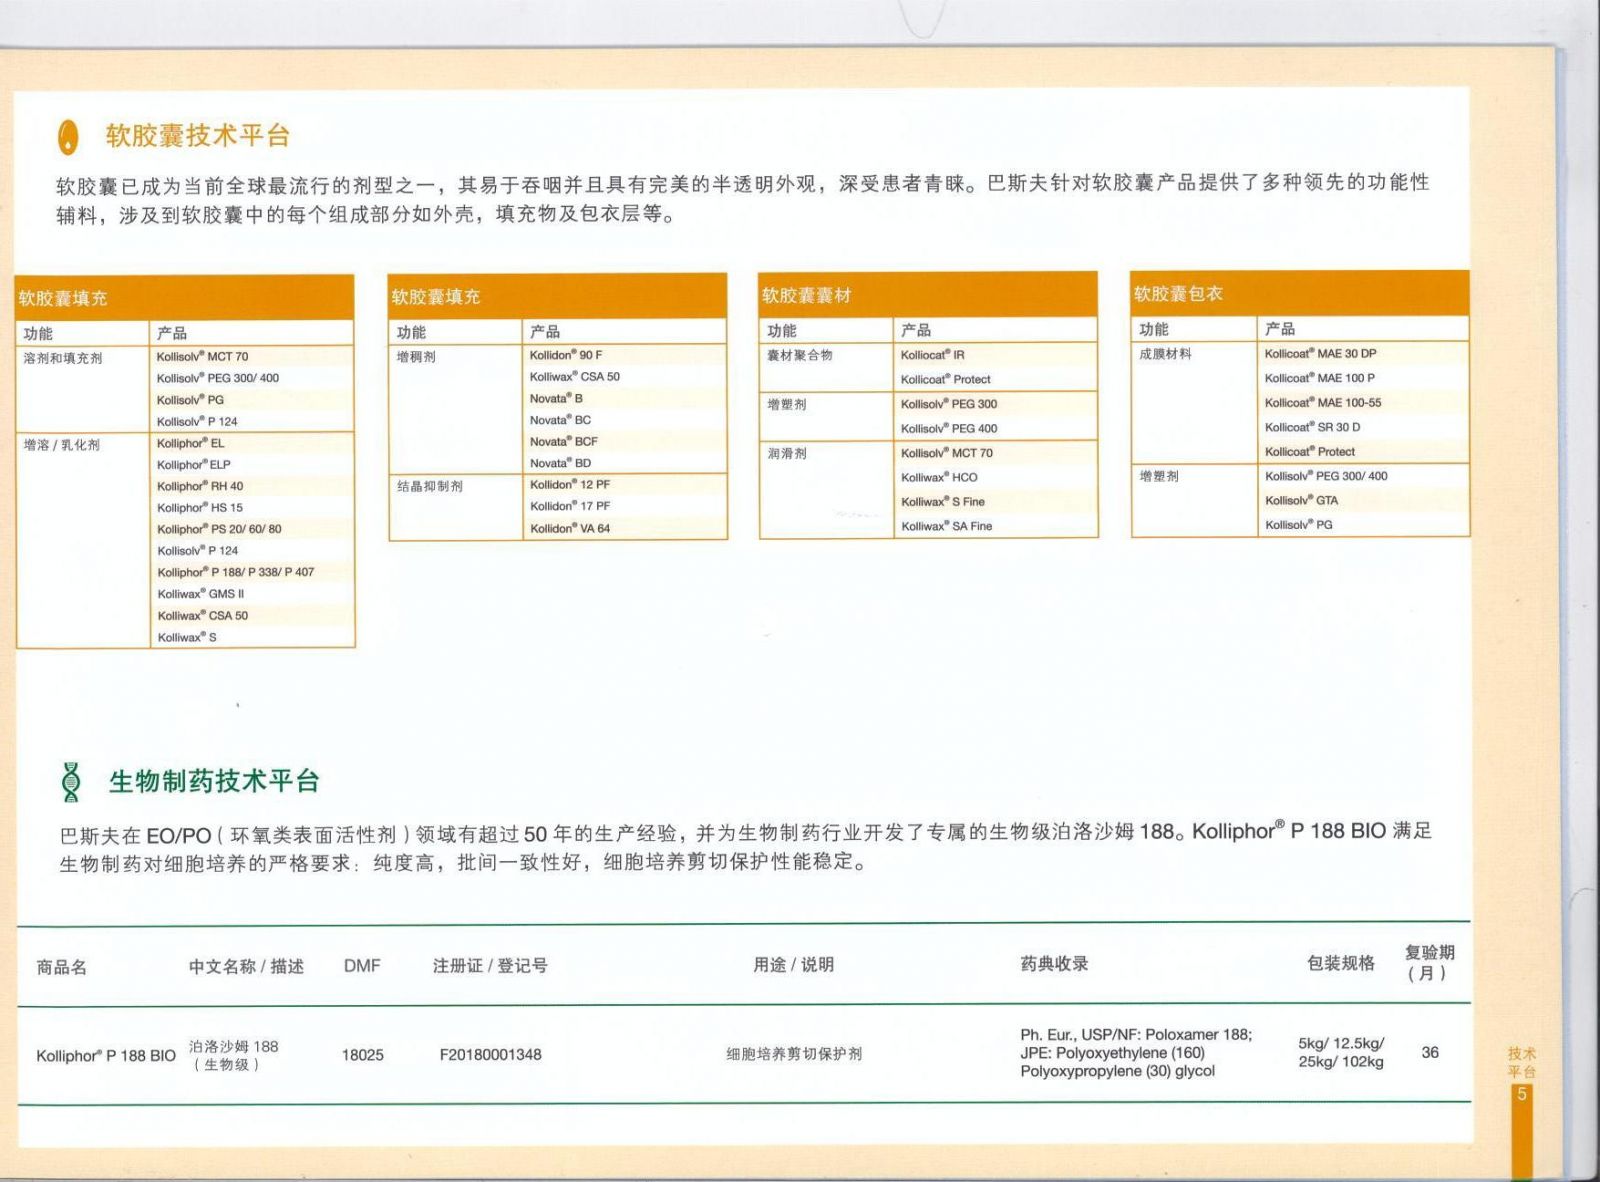Click the 泊洛沙姆 188（生物级）cell
Viewport: 1600px width, 1182px height.
click(234, 1055)
